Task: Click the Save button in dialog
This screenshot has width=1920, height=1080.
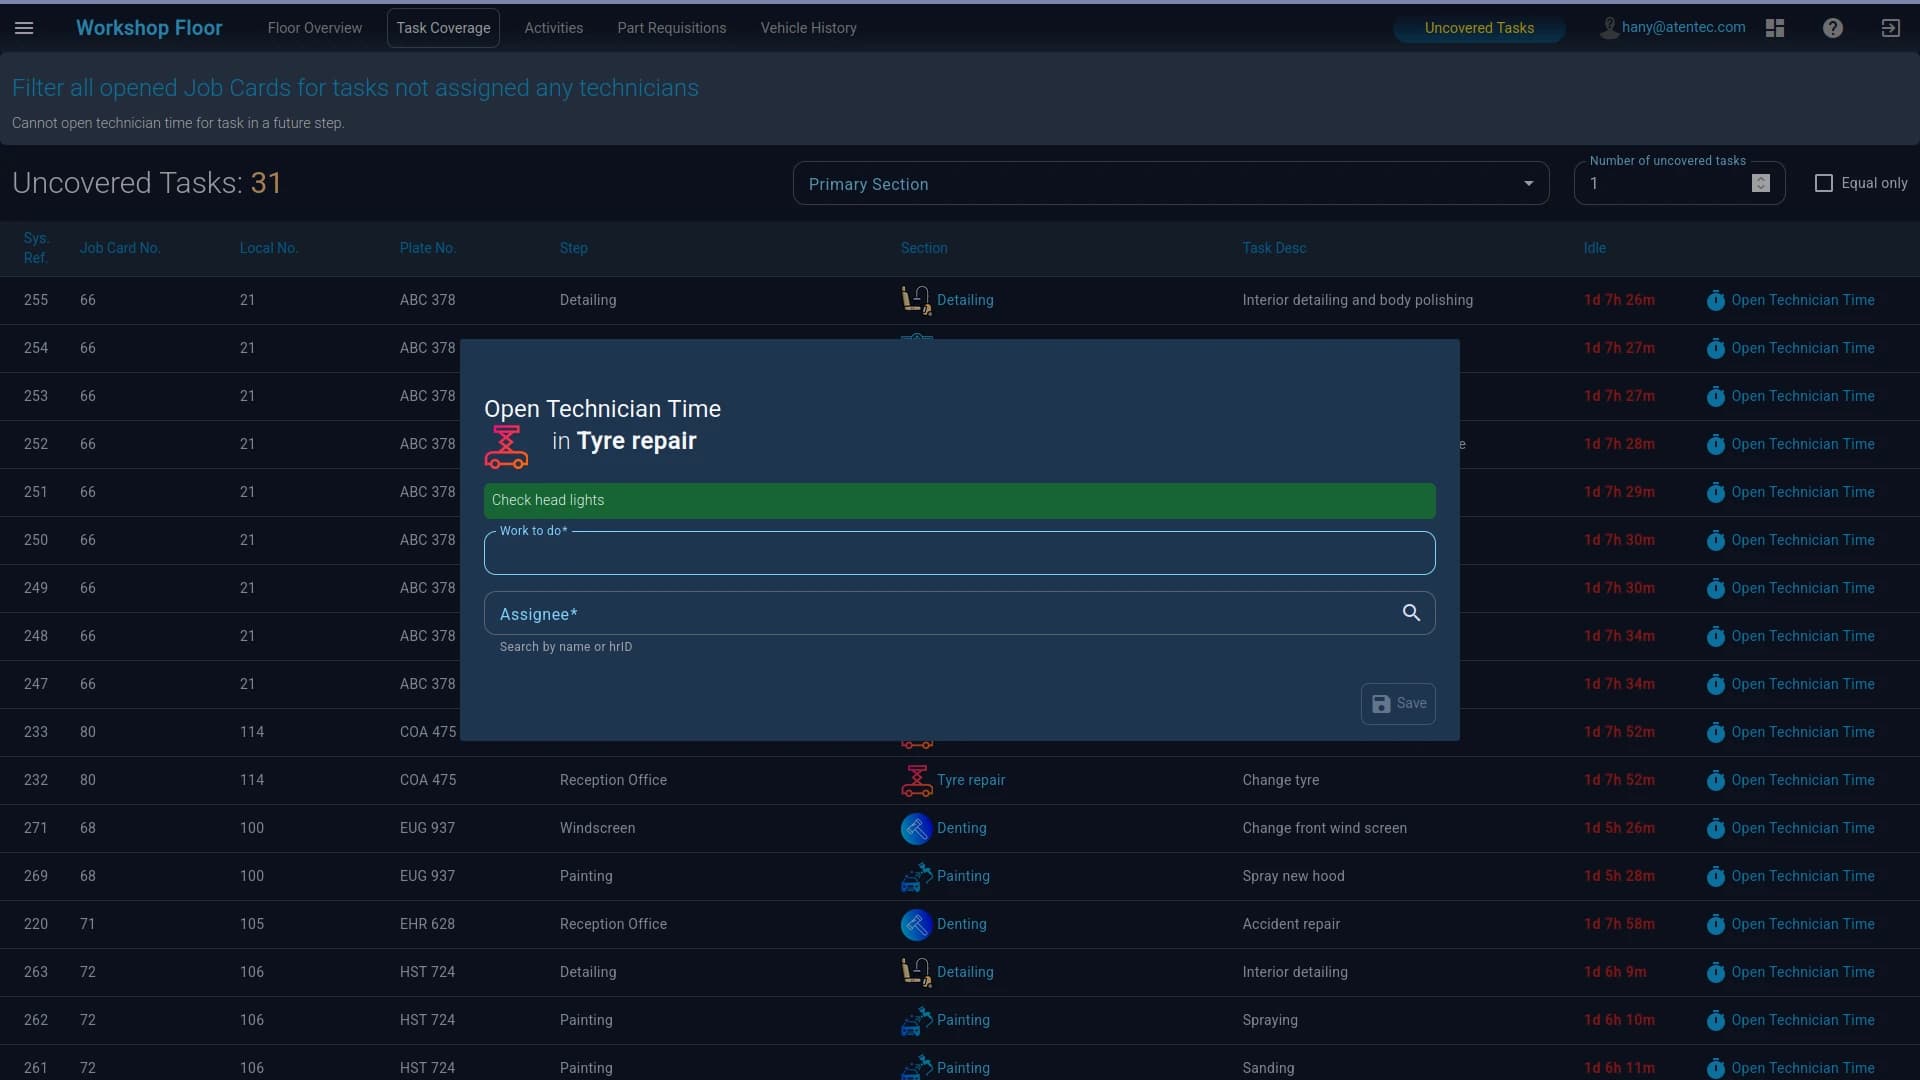Action: 1398,703
